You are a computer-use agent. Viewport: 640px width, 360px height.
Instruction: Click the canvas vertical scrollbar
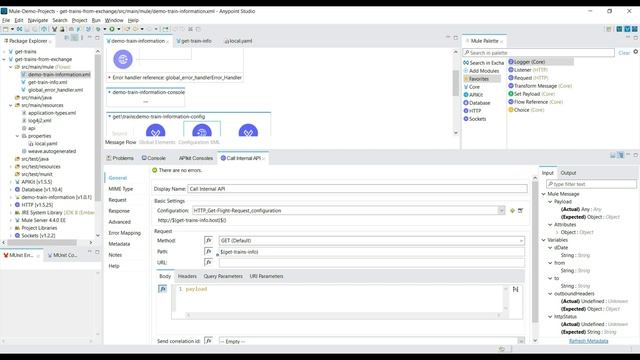(x=456, y=82)
